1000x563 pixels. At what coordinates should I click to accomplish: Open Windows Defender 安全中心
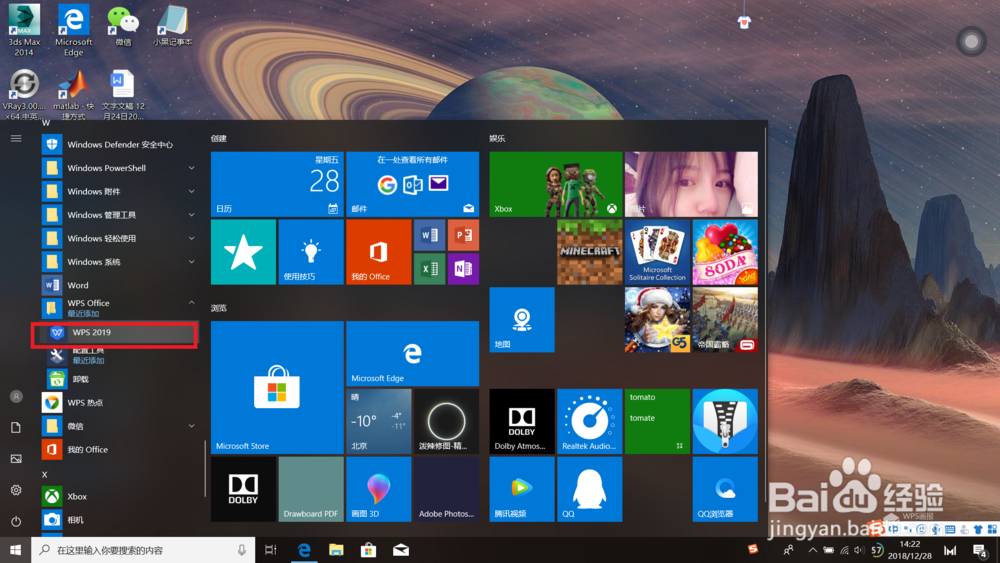[x=120, y=145]
